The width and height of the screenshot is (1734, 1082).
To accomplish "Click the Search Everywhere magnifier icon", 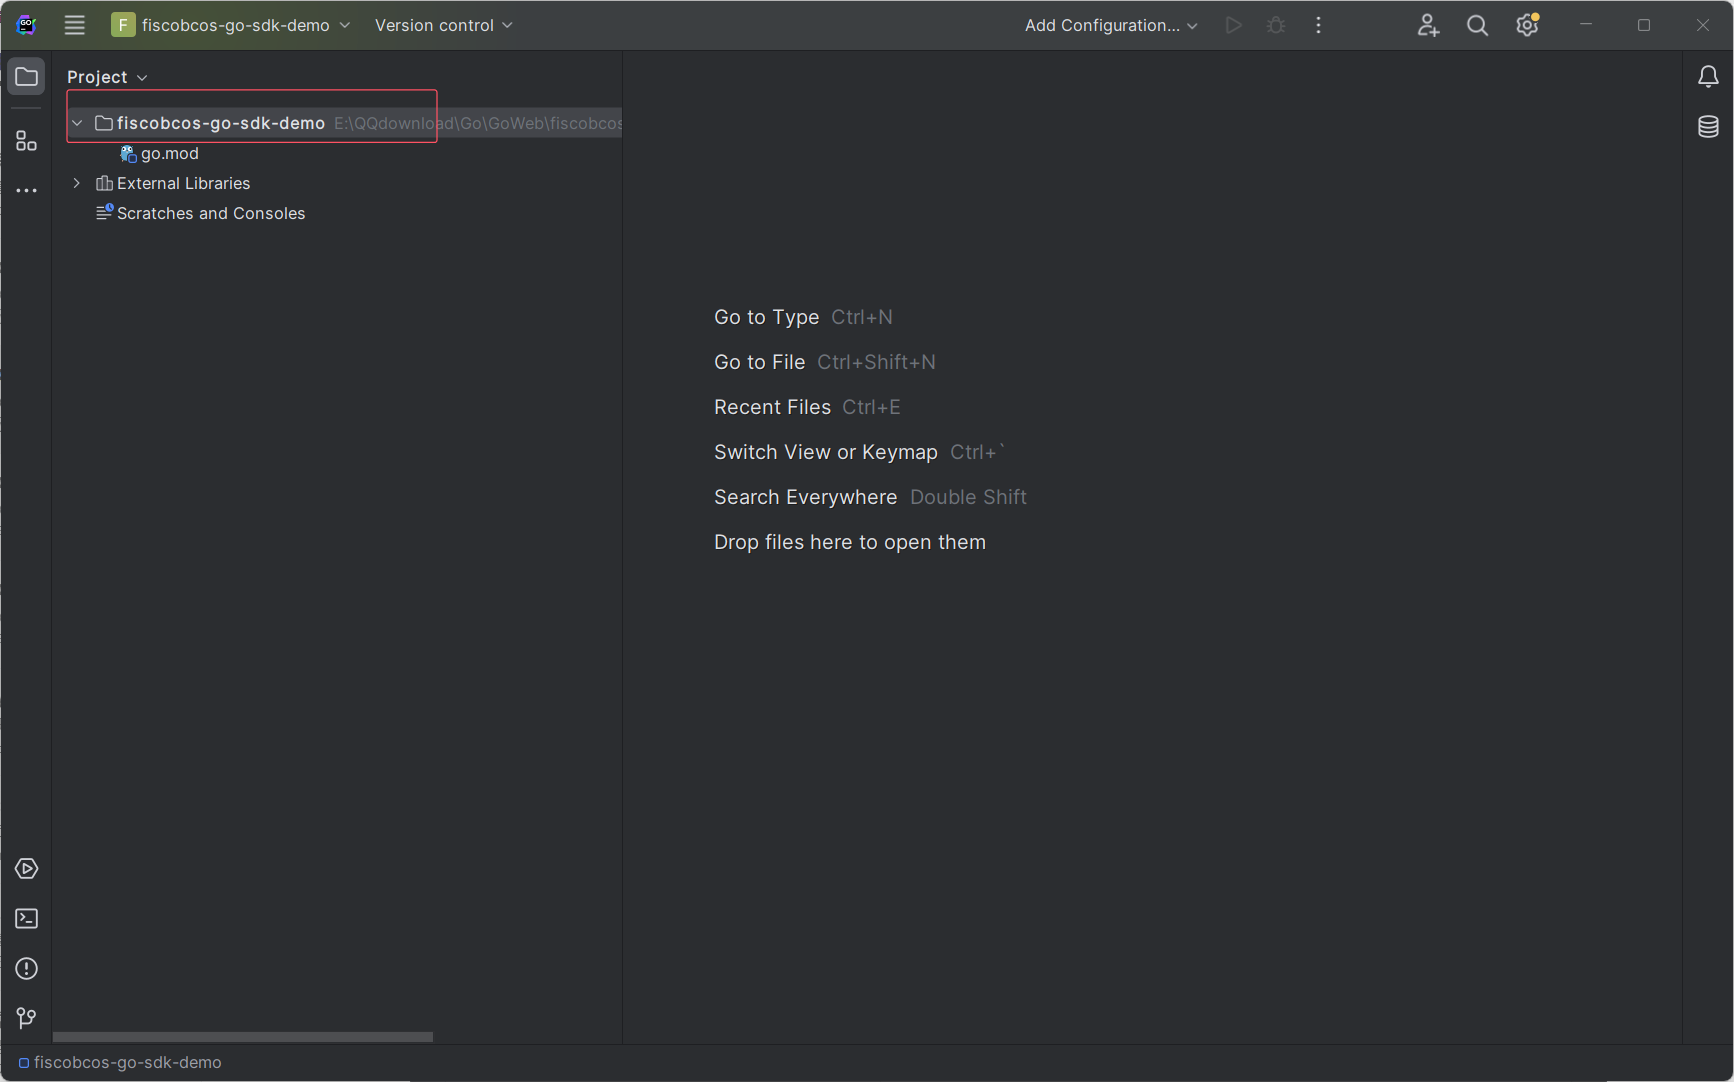I will point(1477,25).
